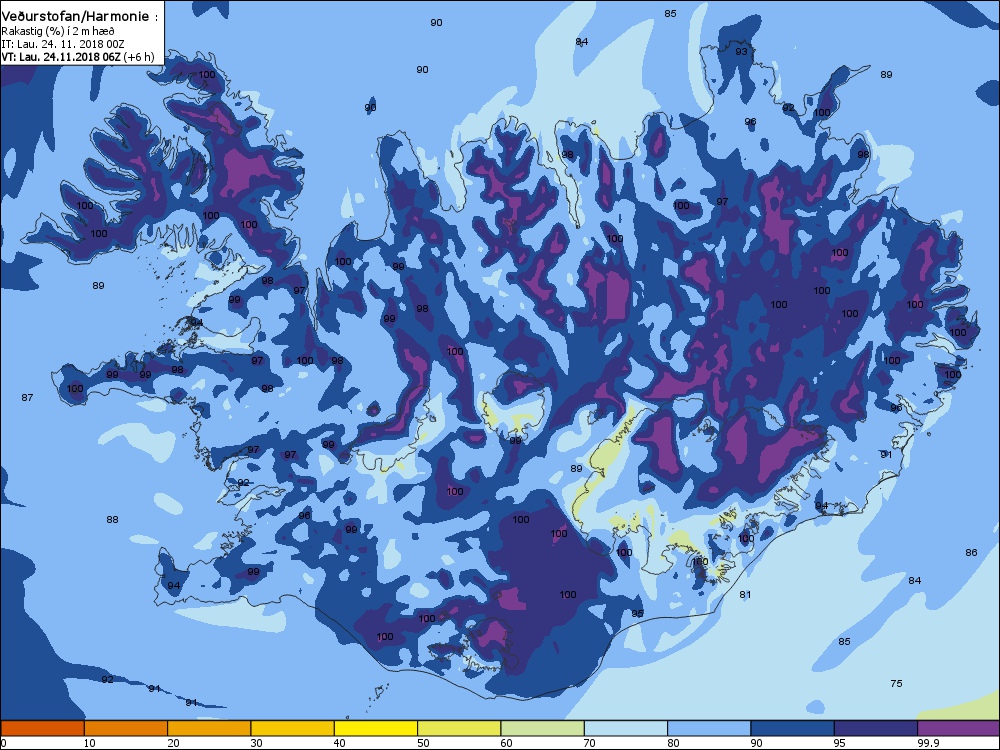Click the humidity value 86 on the map

[971, 552]
